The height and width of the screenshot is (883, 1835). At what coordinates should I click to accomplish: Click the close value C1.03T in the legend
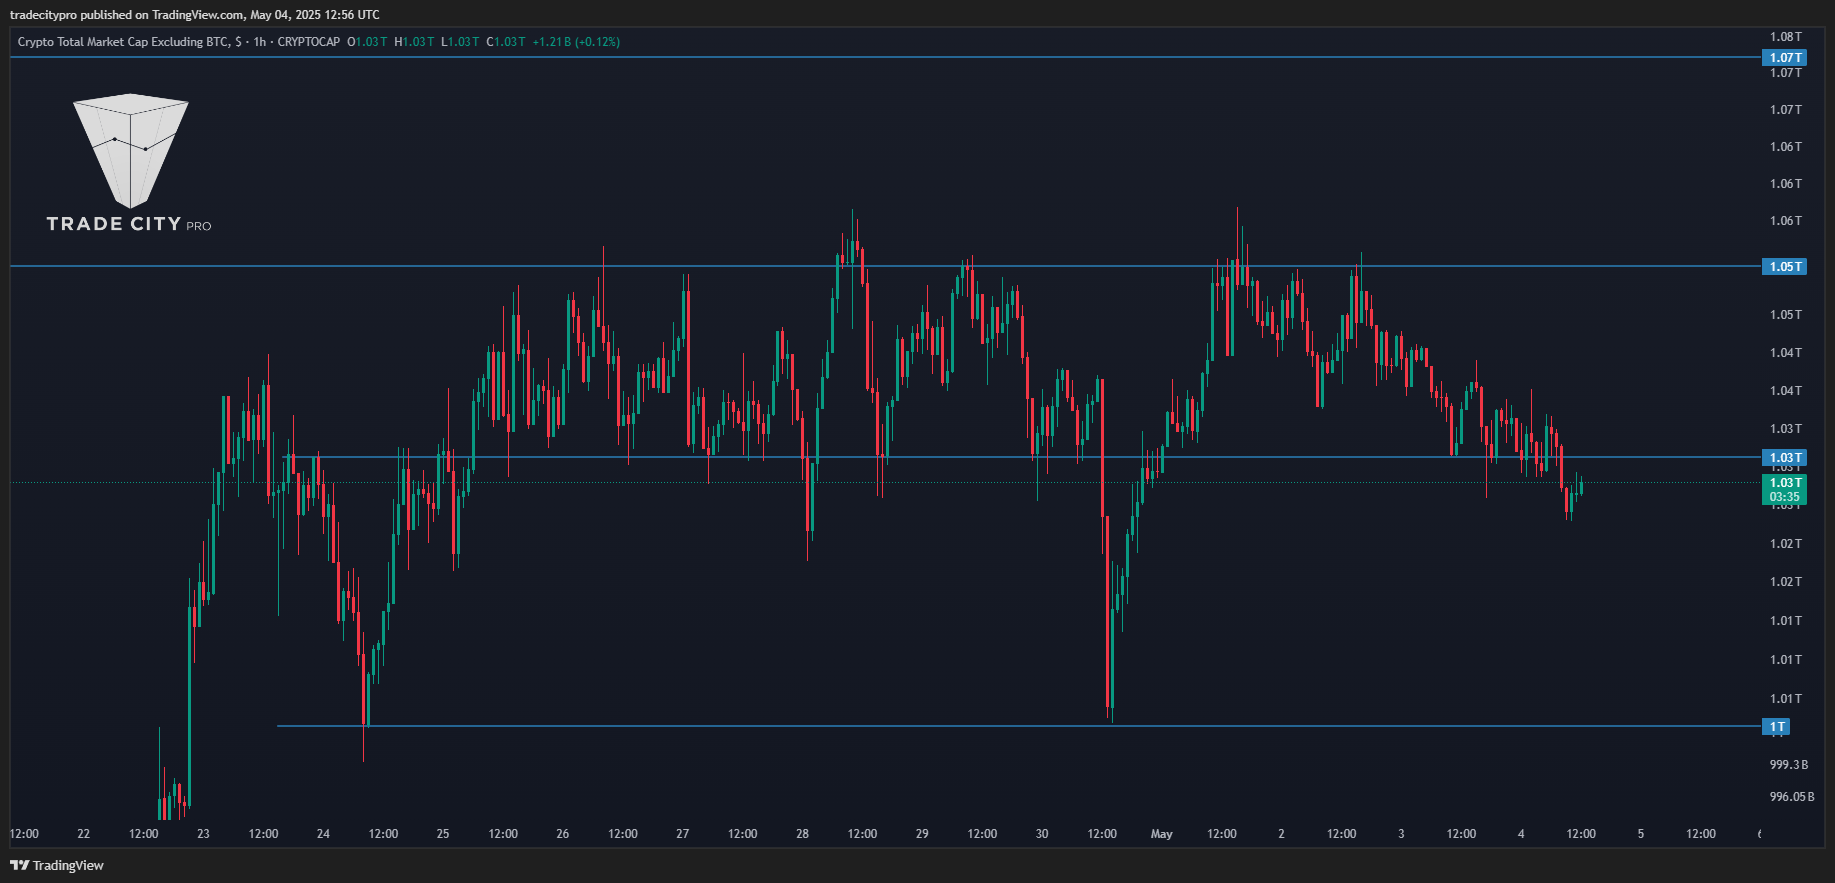point(506,42)
